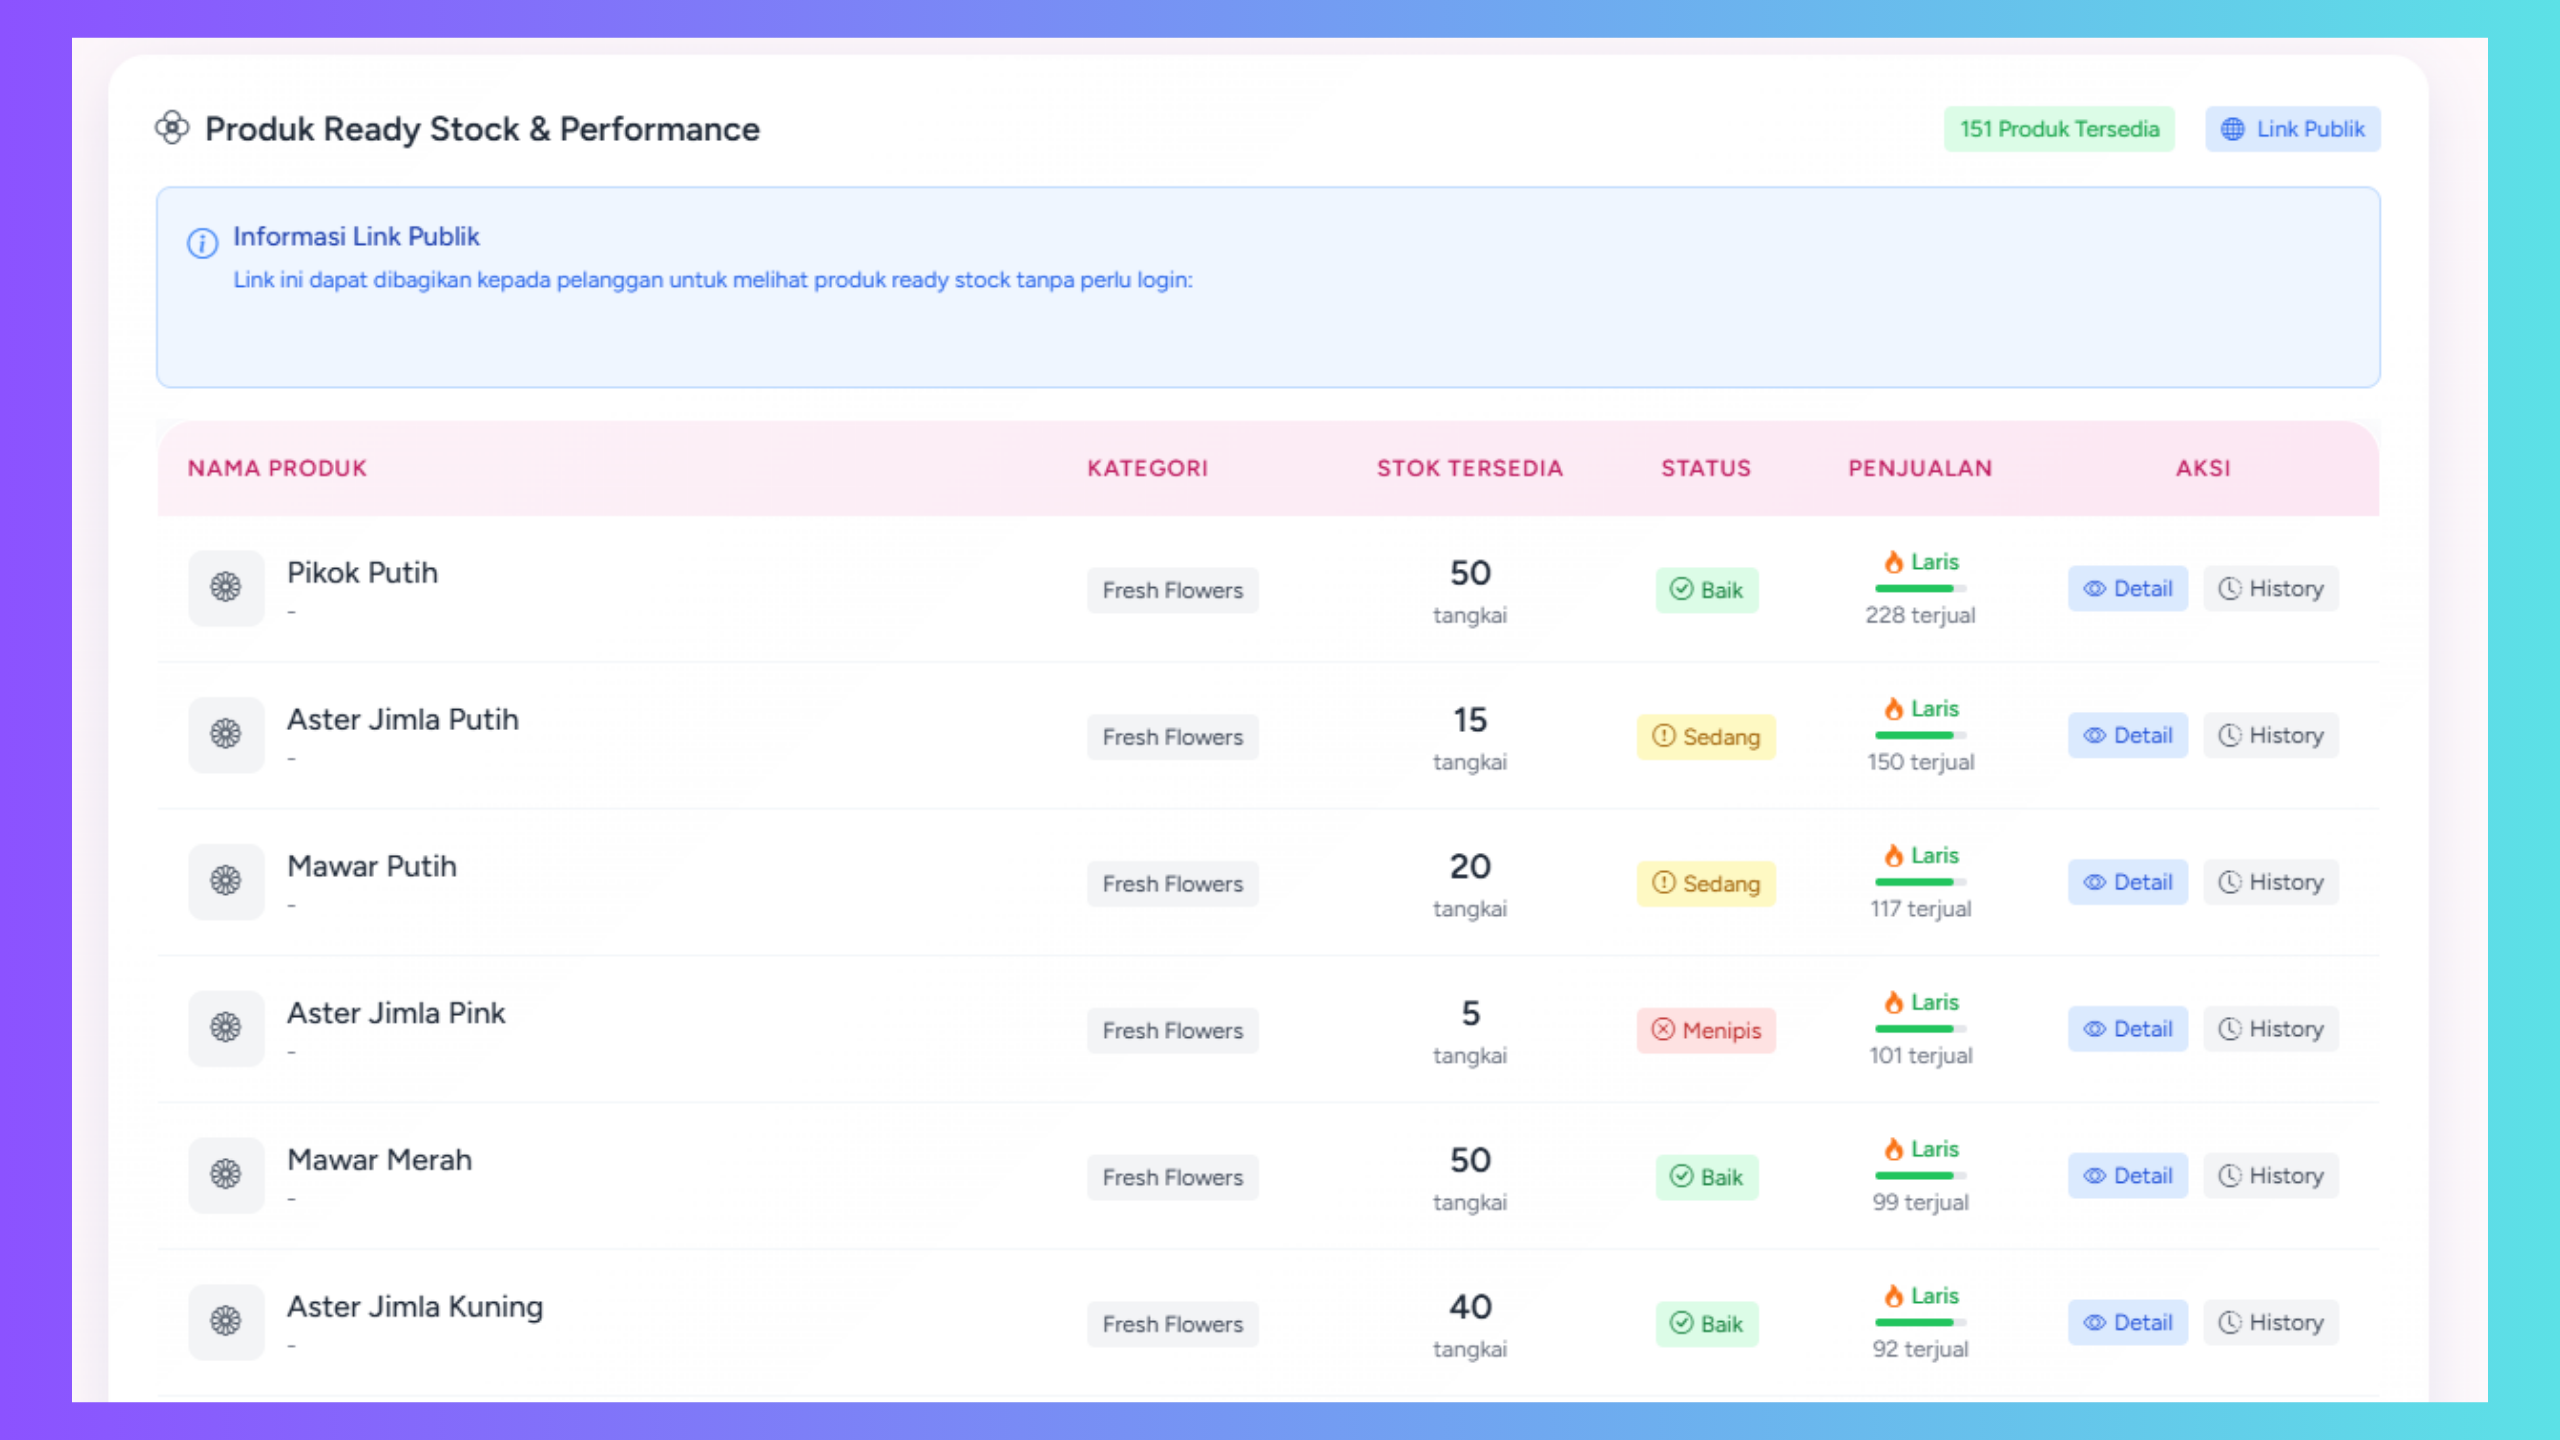Click the flower icon next to Pikok Putih

tap(226, 588)
